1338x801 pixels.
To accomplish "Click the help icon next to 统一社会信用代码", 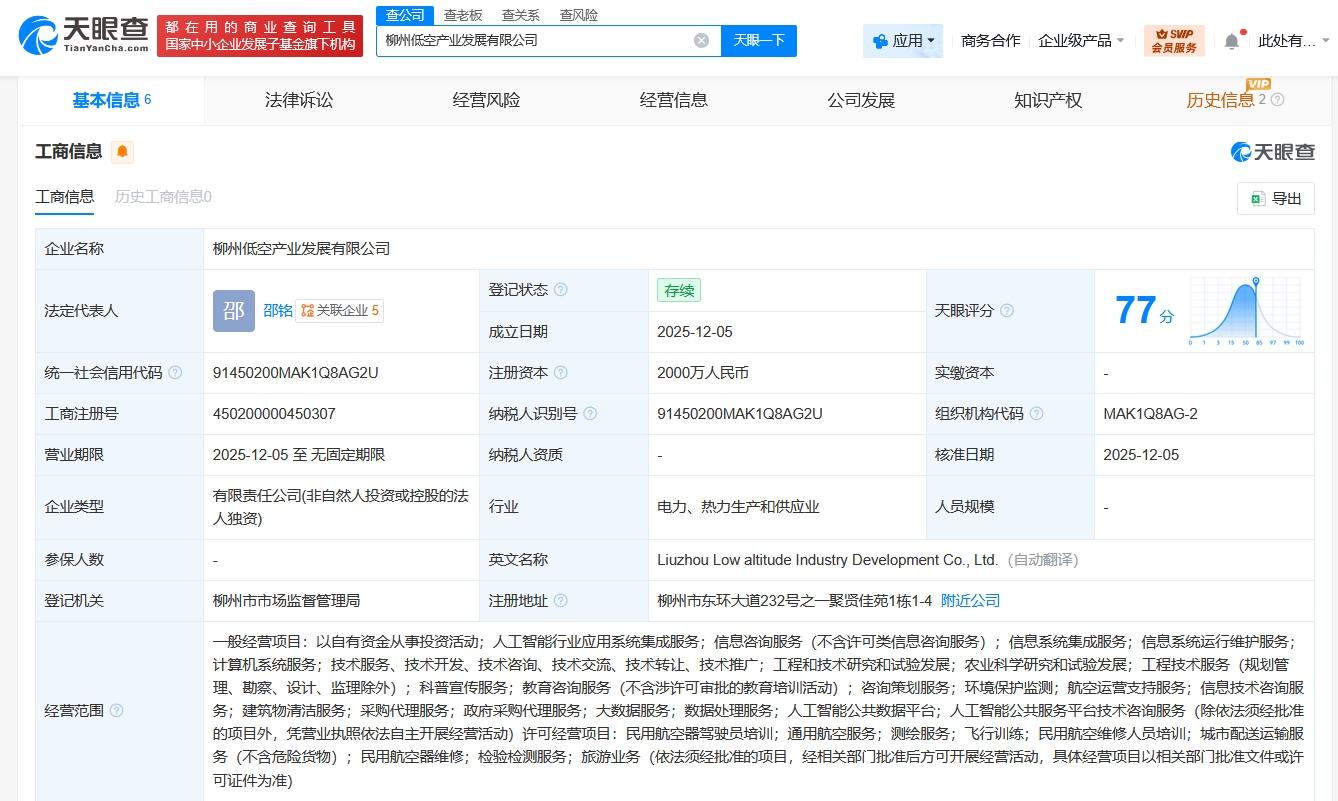I will click(x=175, y=373).
